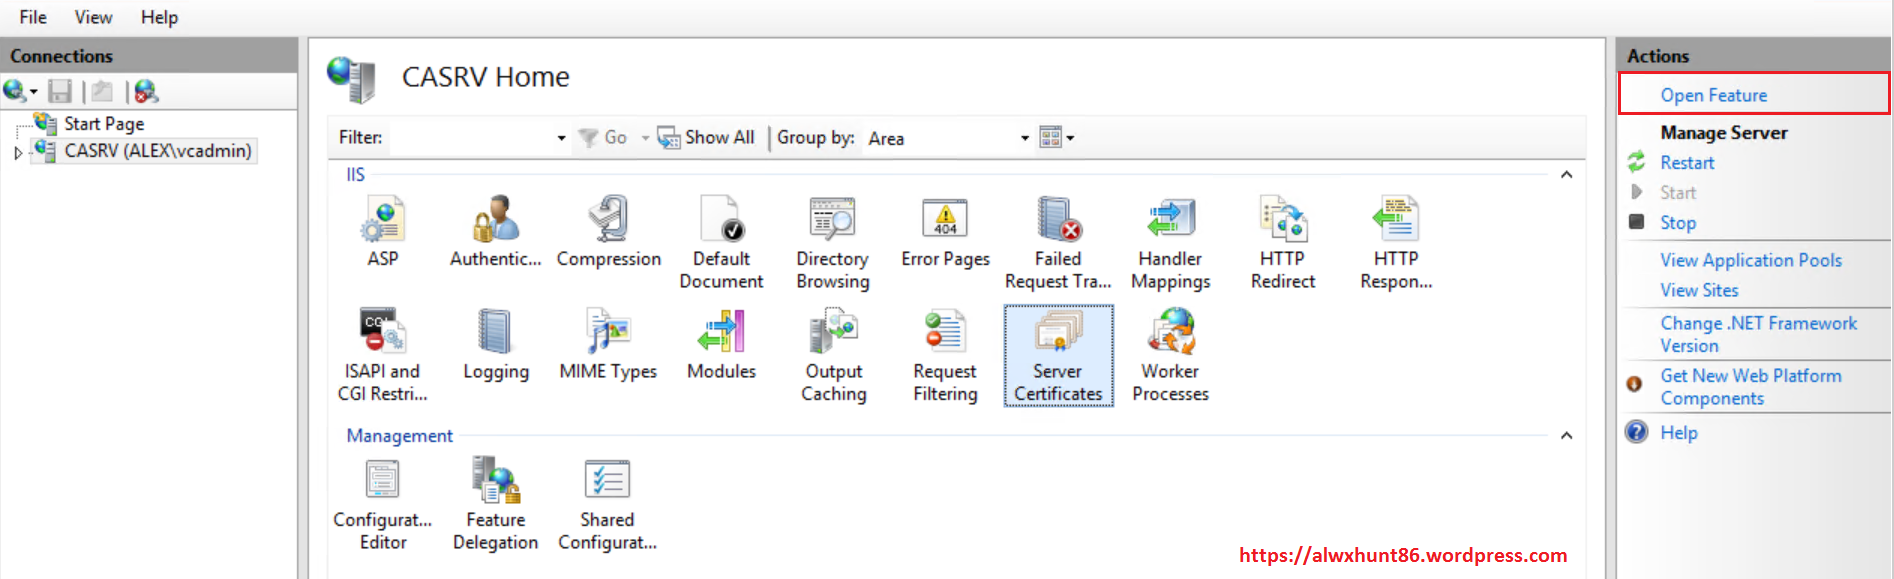The image size is (1894, 579).
Task: Click Restart under Manage Server
Action: coord(1687,163)
